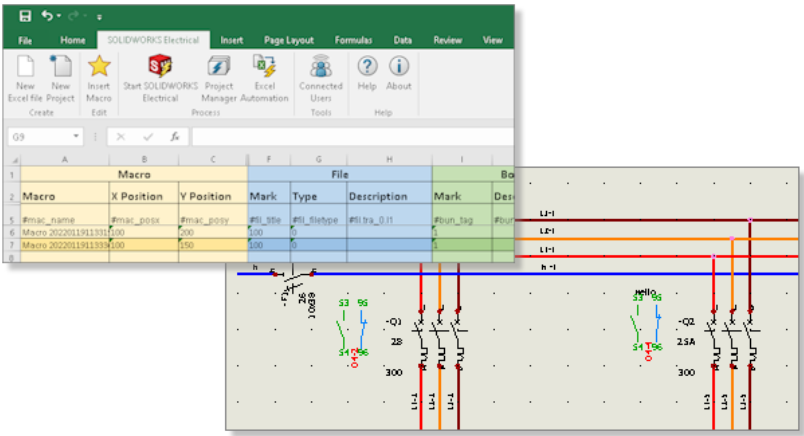The image size is (804, 436).
Task: Click the formula bar Enter checkmark
Action: [x=148, y=137]
